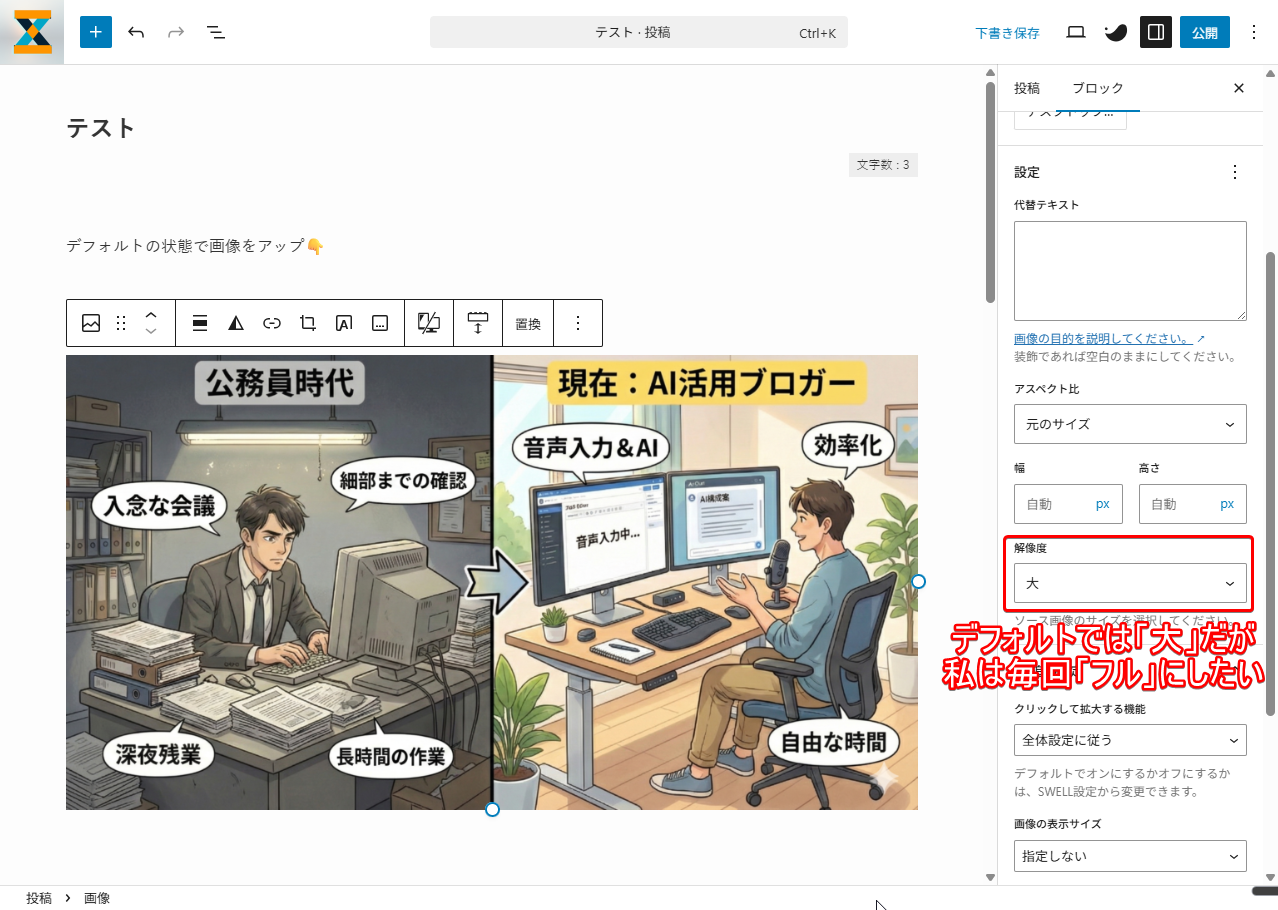Click the 置換 replace button
The image size is (1278, 910).
tap(528, 323)
